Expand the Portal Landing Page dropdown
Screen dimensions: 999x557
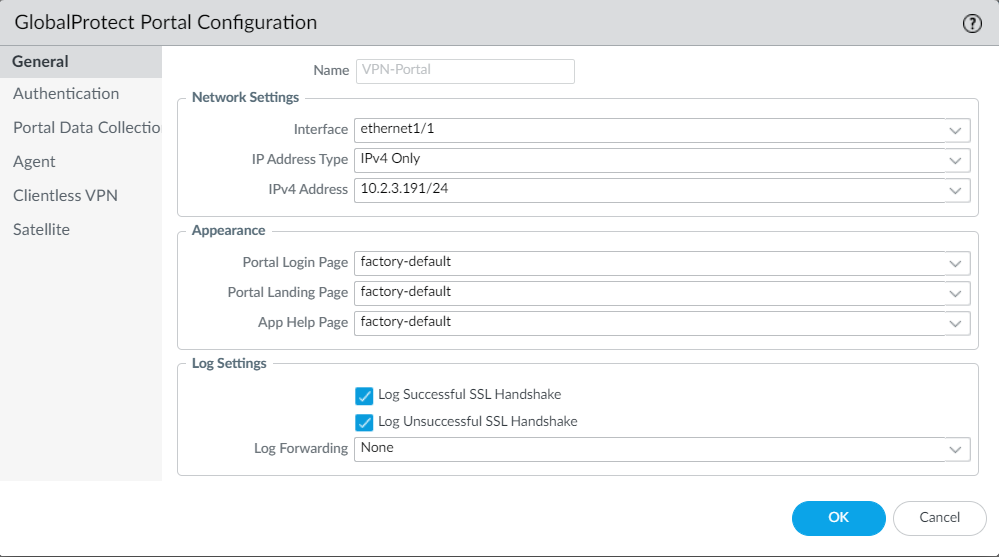pos(954,293)
